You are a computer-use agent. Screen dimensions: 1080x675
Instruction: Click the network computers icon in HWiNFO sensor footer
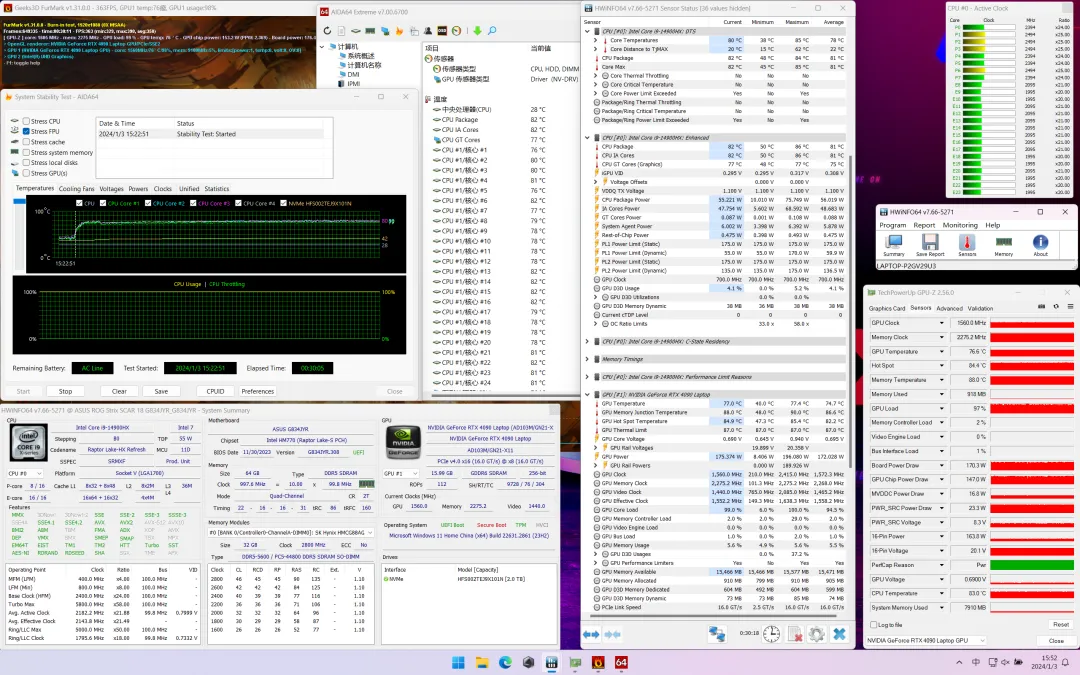[x=717, y=634]
